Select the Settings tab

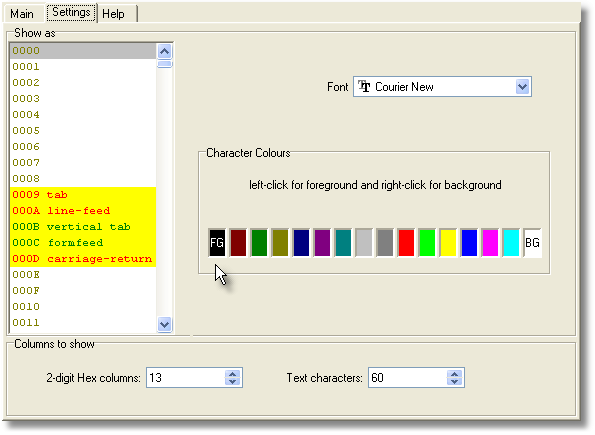[x=71, y=13]
